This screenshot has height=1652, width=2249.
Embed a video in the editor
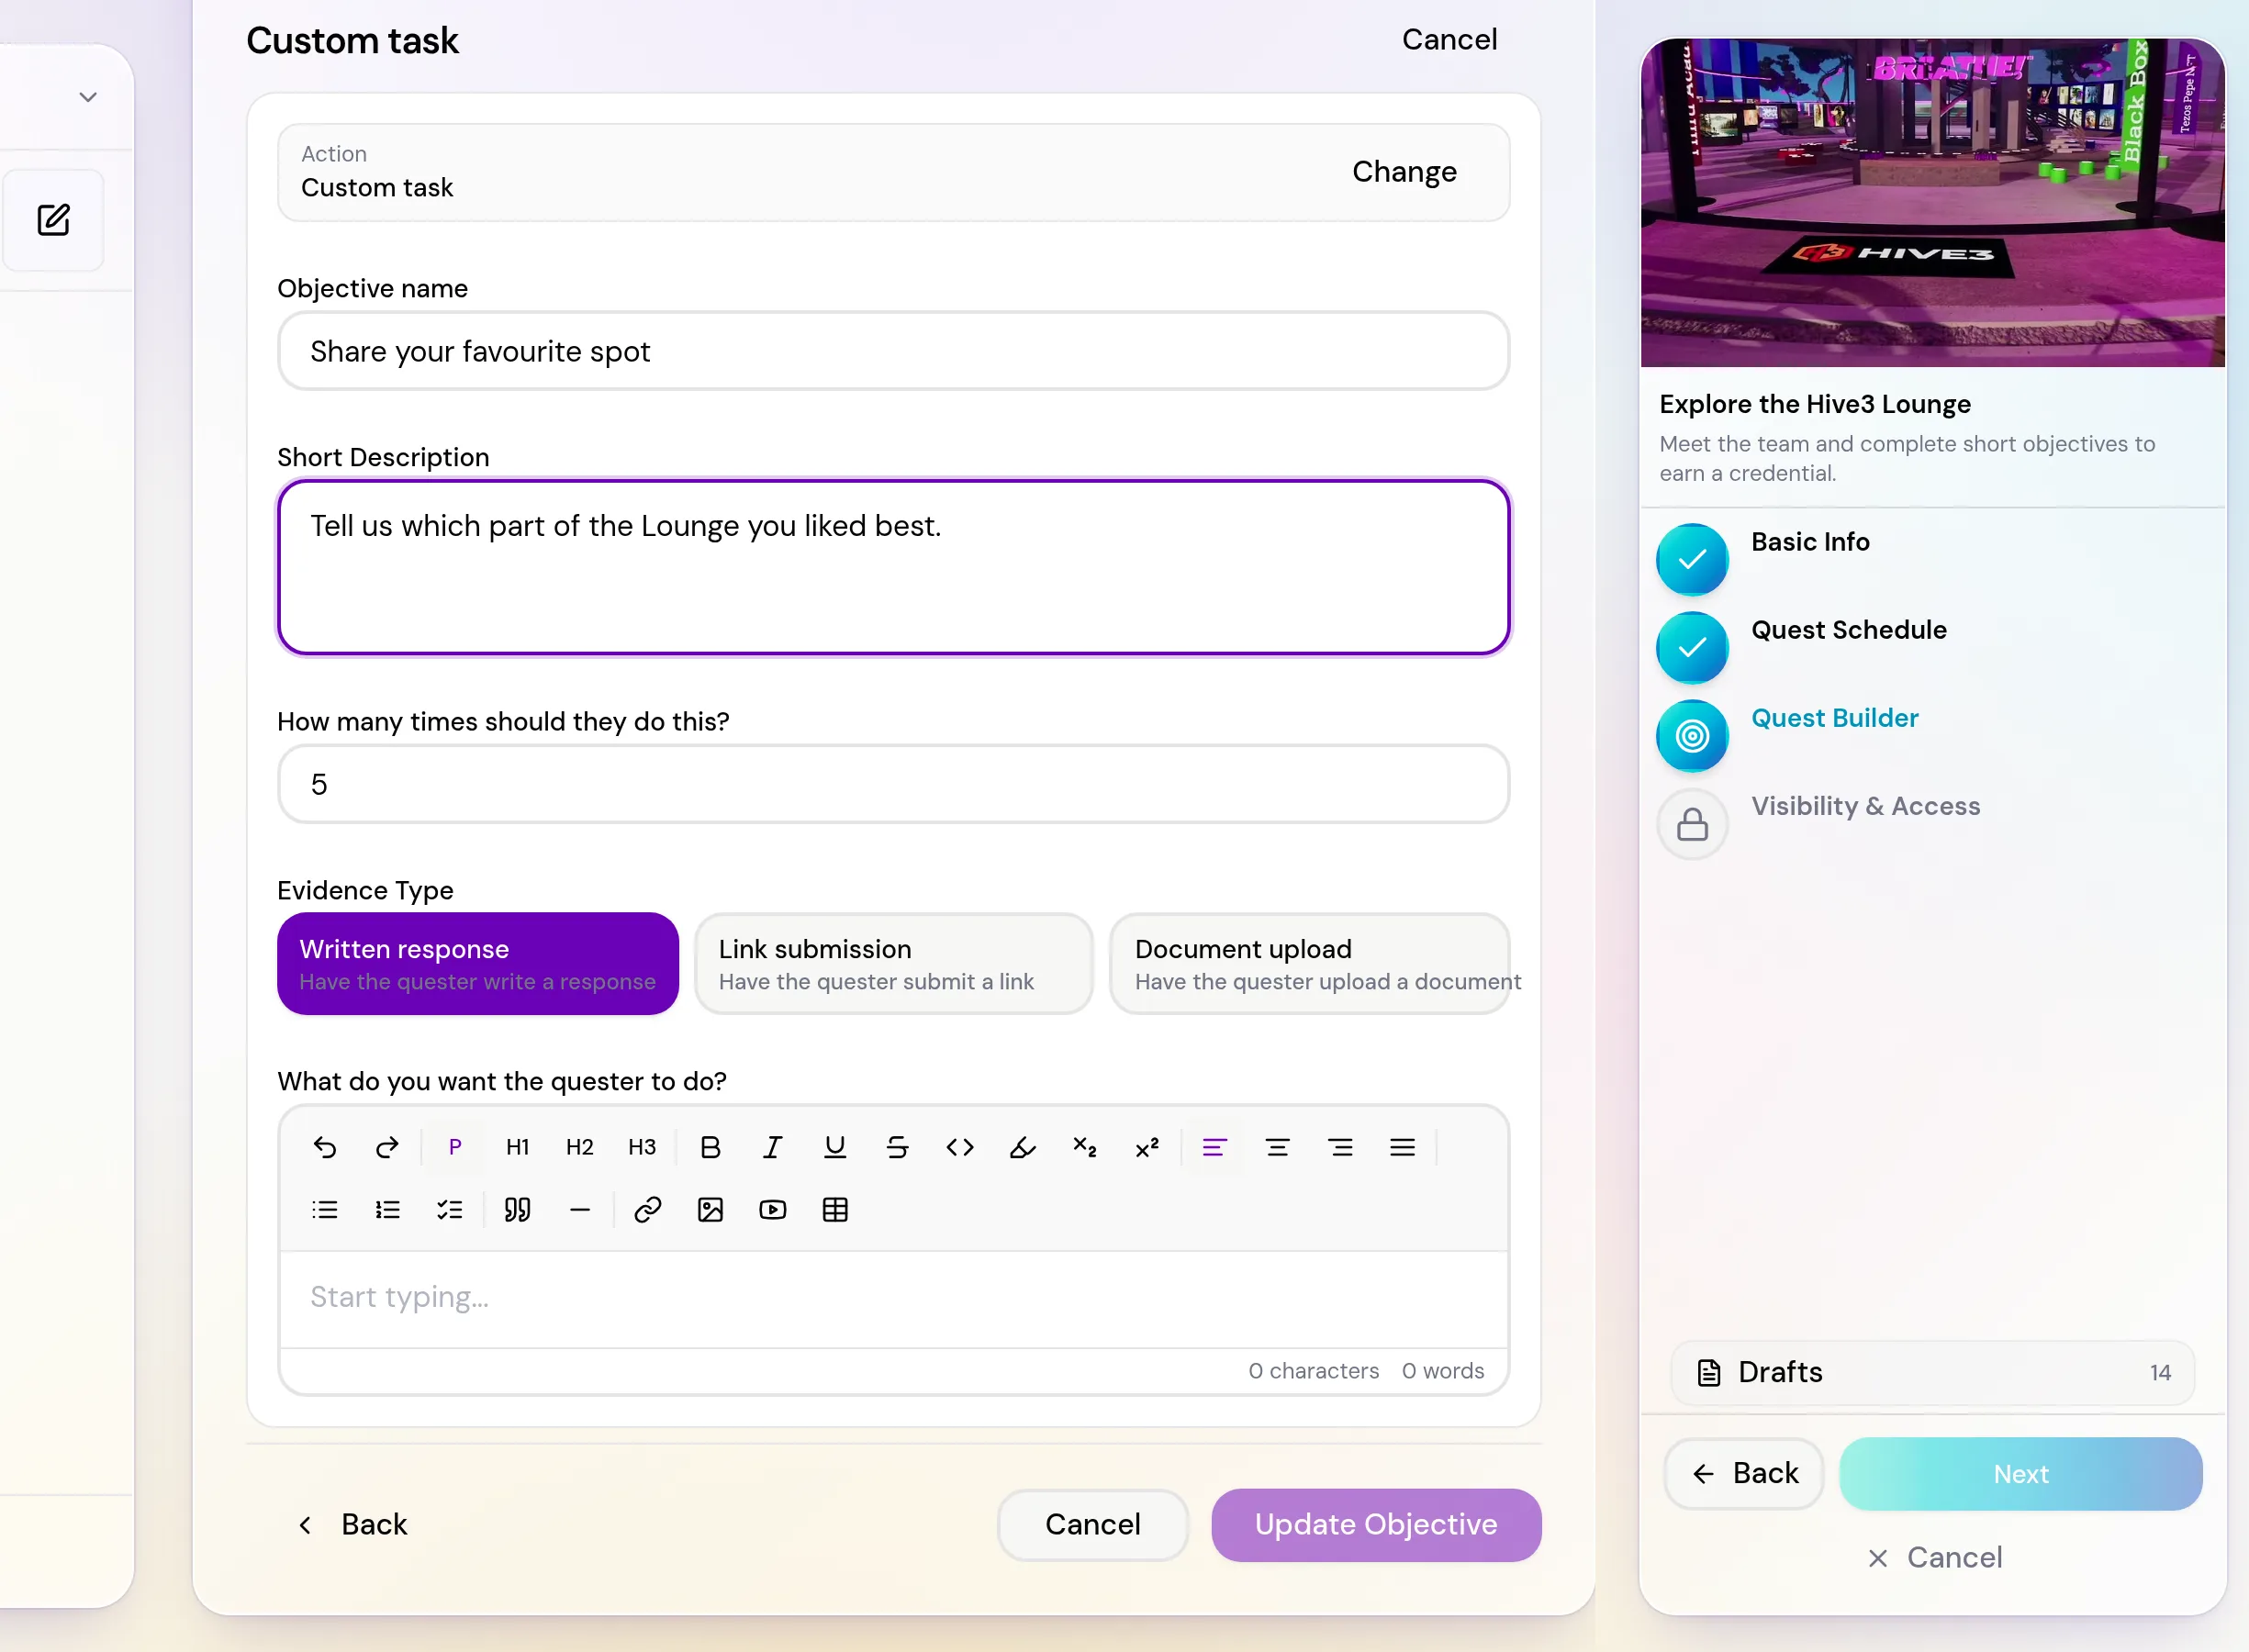point(773,1210)
